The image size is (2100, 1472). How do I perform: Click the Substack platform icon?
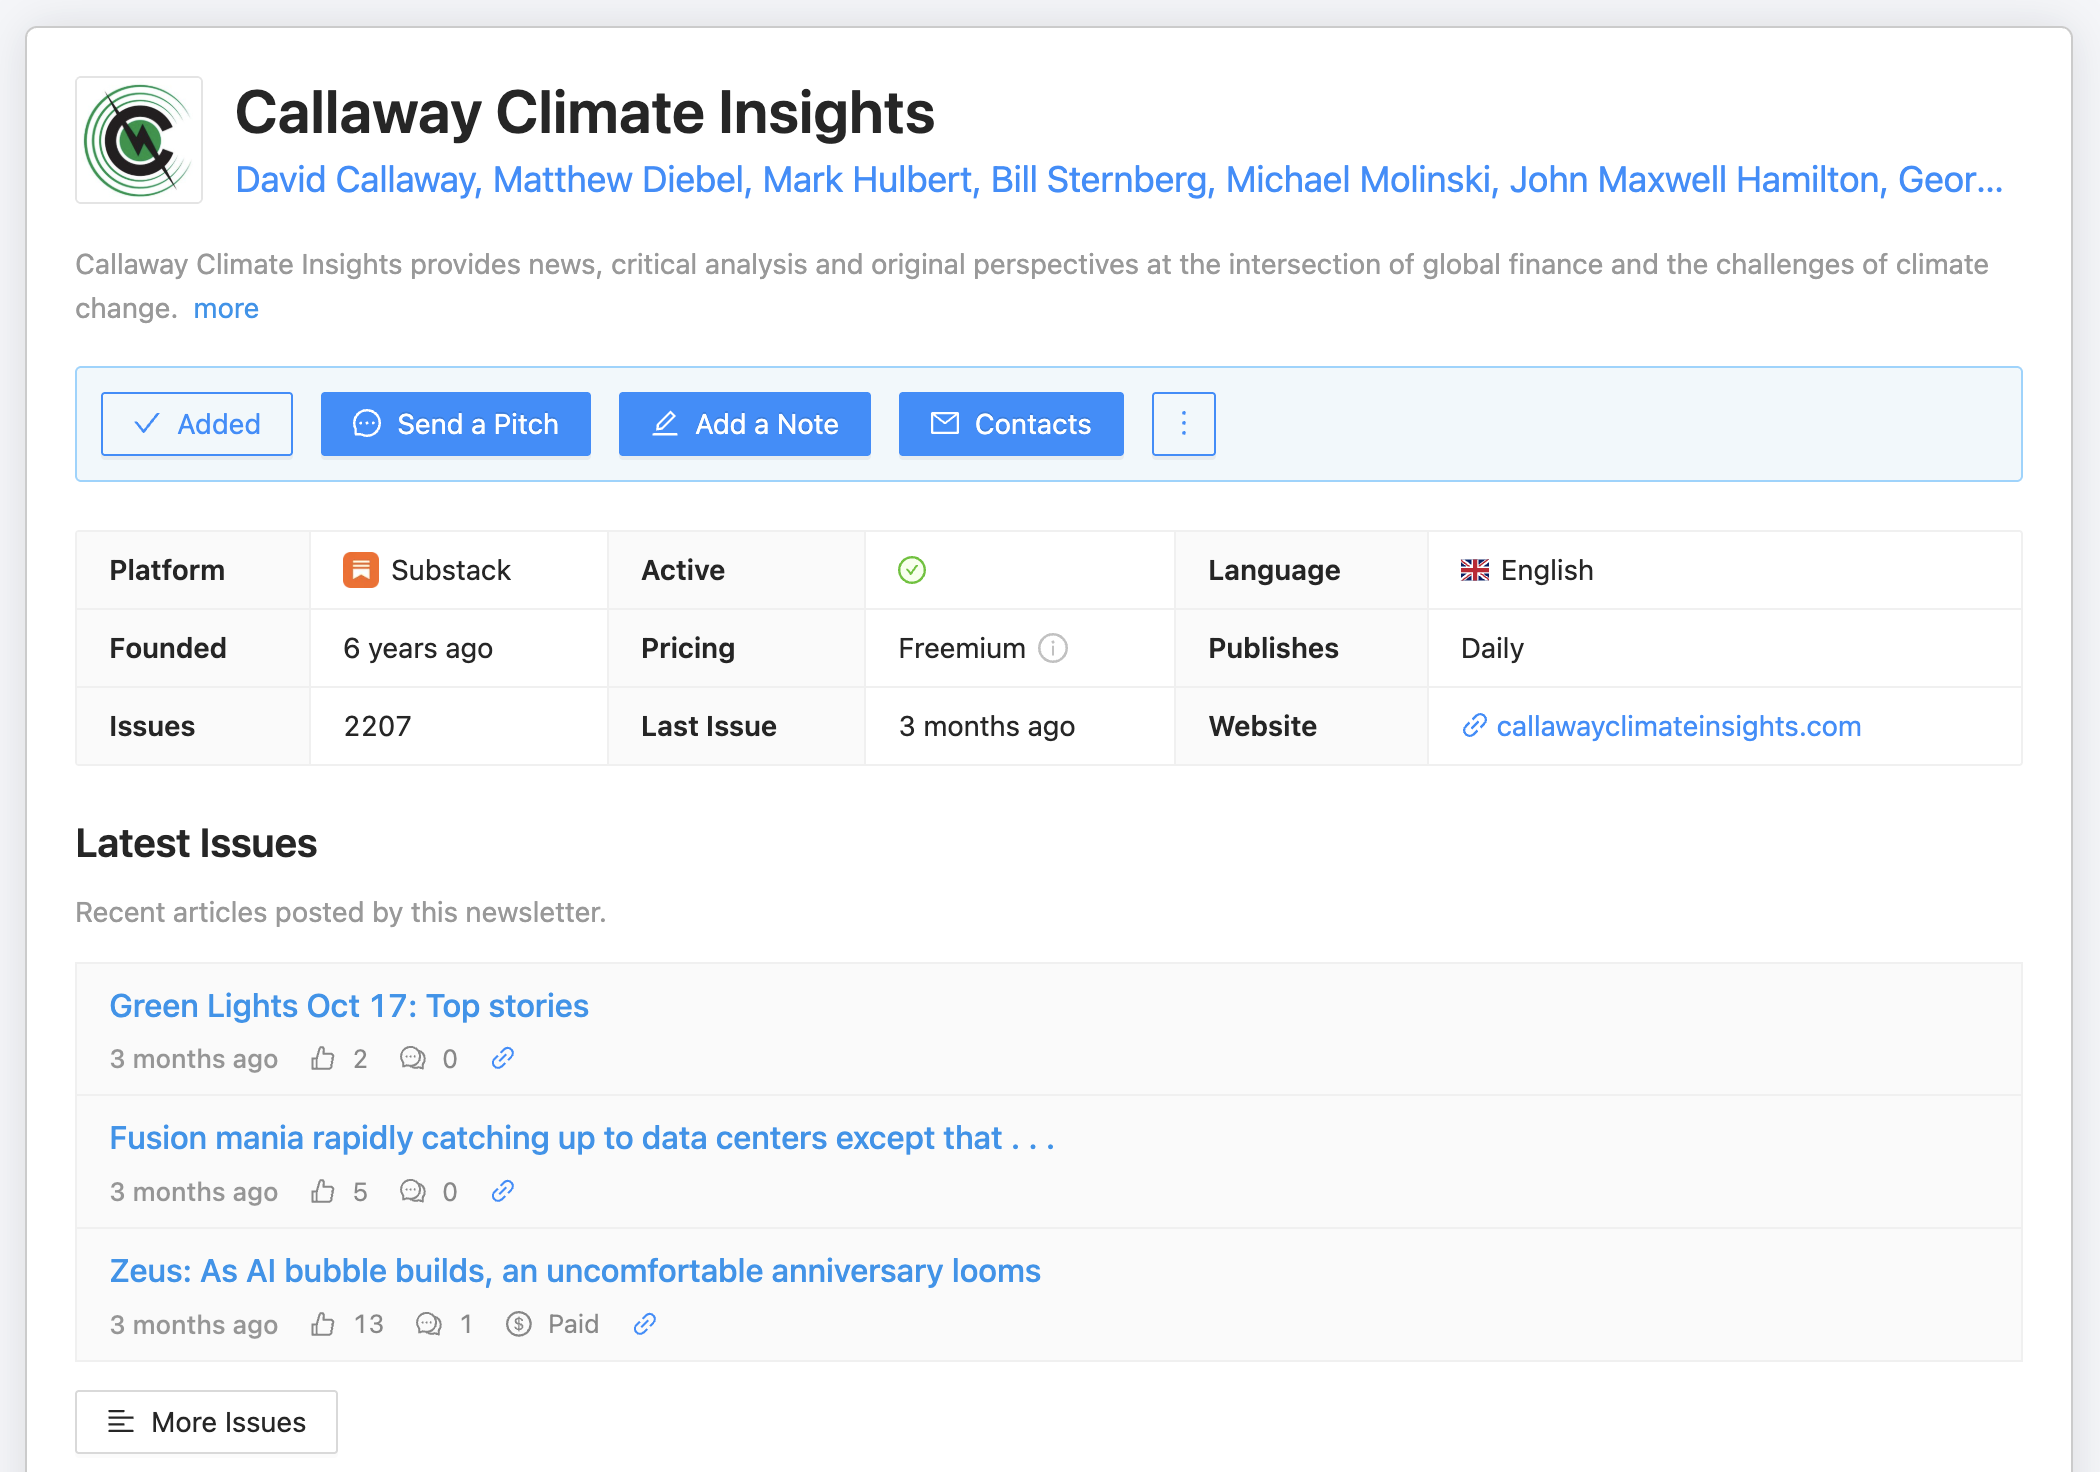point(360,569)
